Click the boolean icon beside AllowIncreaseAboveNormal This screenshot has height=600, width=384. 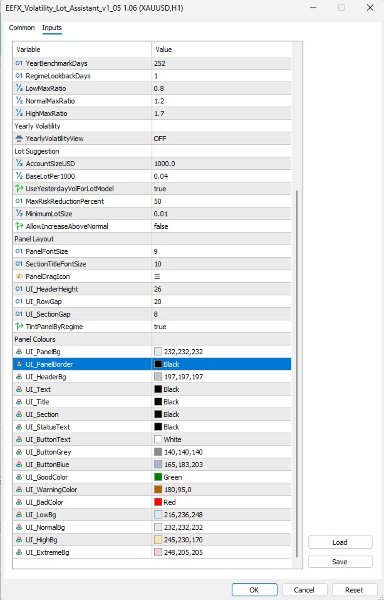click(x=19, y=226)
